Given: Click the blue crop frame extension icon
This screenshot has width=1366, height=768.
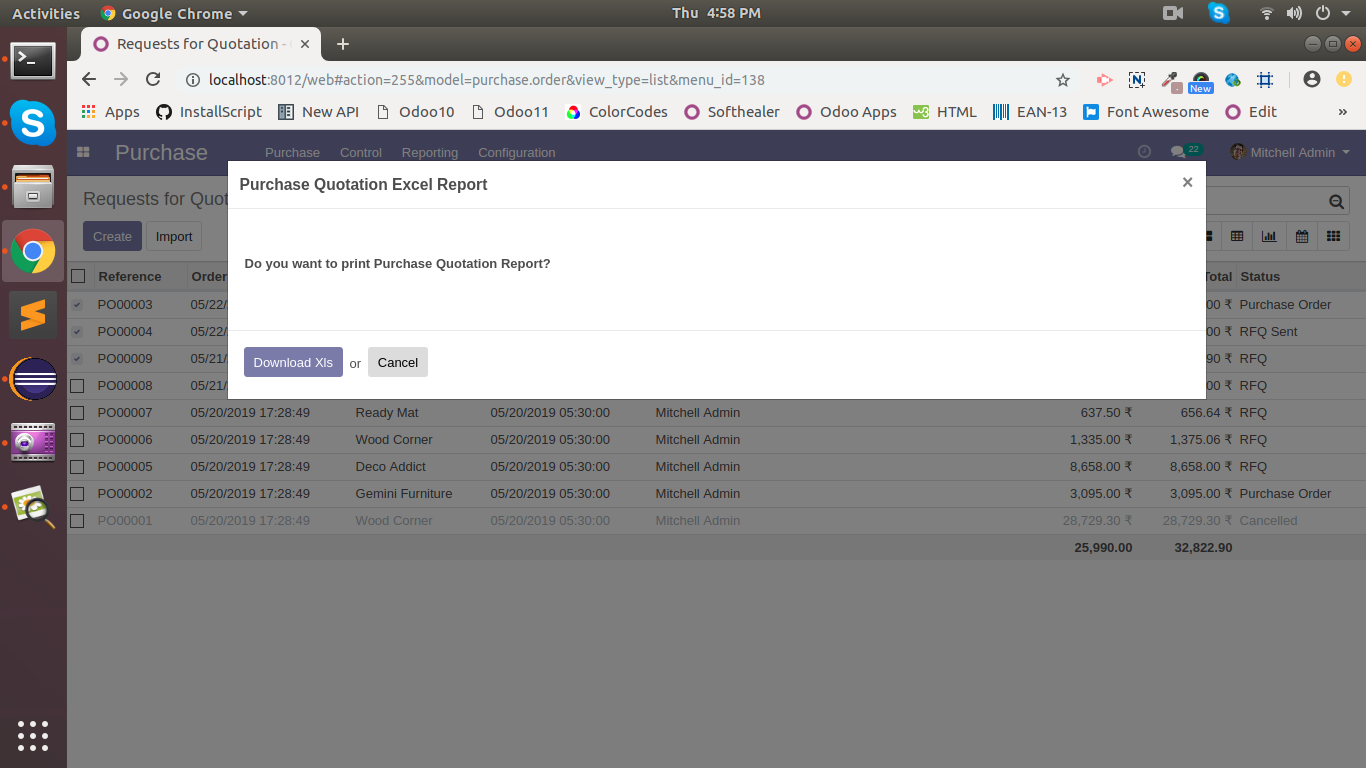Looking at the screenshot, I should [1265, 80].
